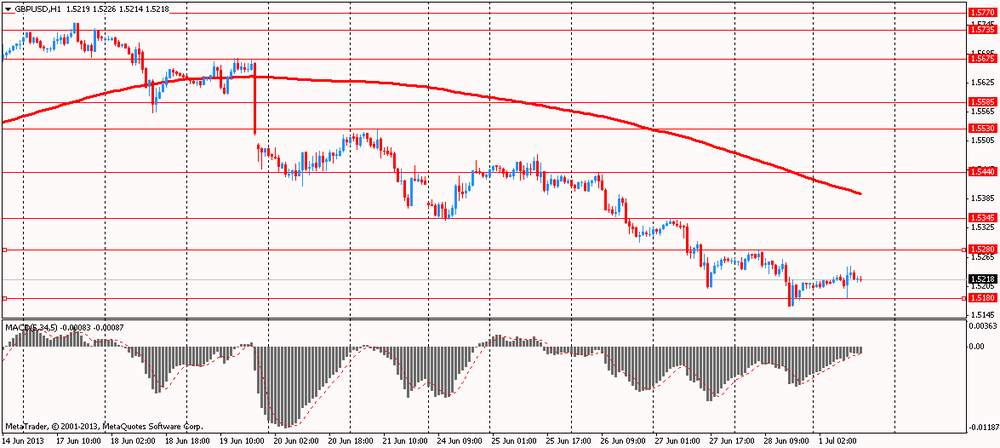Click the 27 Jun 01:00 time axis label
The height and width of the screenshot is (448, 1000).
click(676, 440)
